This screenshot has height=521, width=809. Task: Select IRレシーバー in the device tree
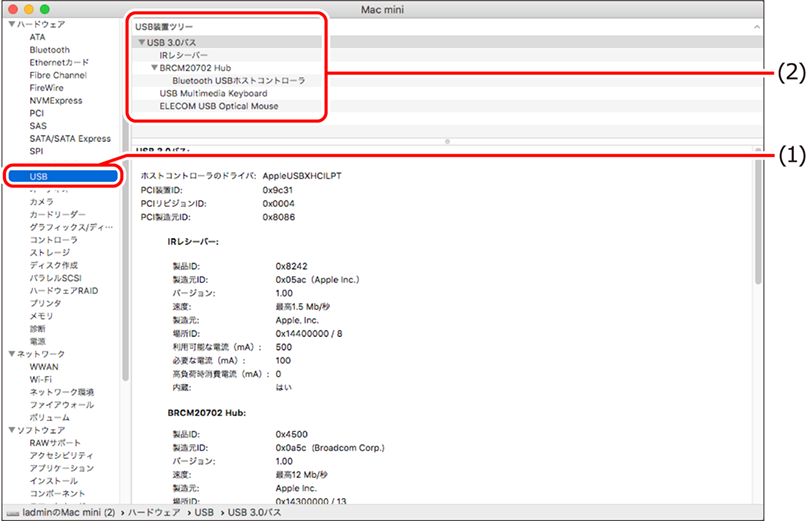[184, 55]
